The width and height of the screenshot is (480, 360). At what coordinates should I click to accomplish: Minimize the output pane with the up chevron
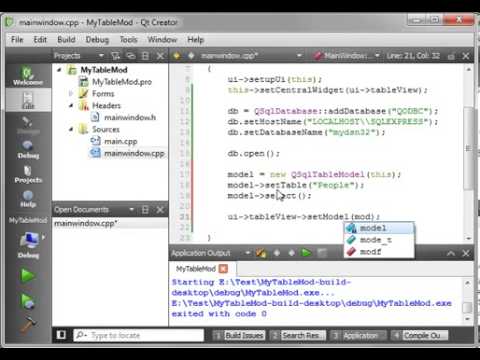(x=451, y=254)
